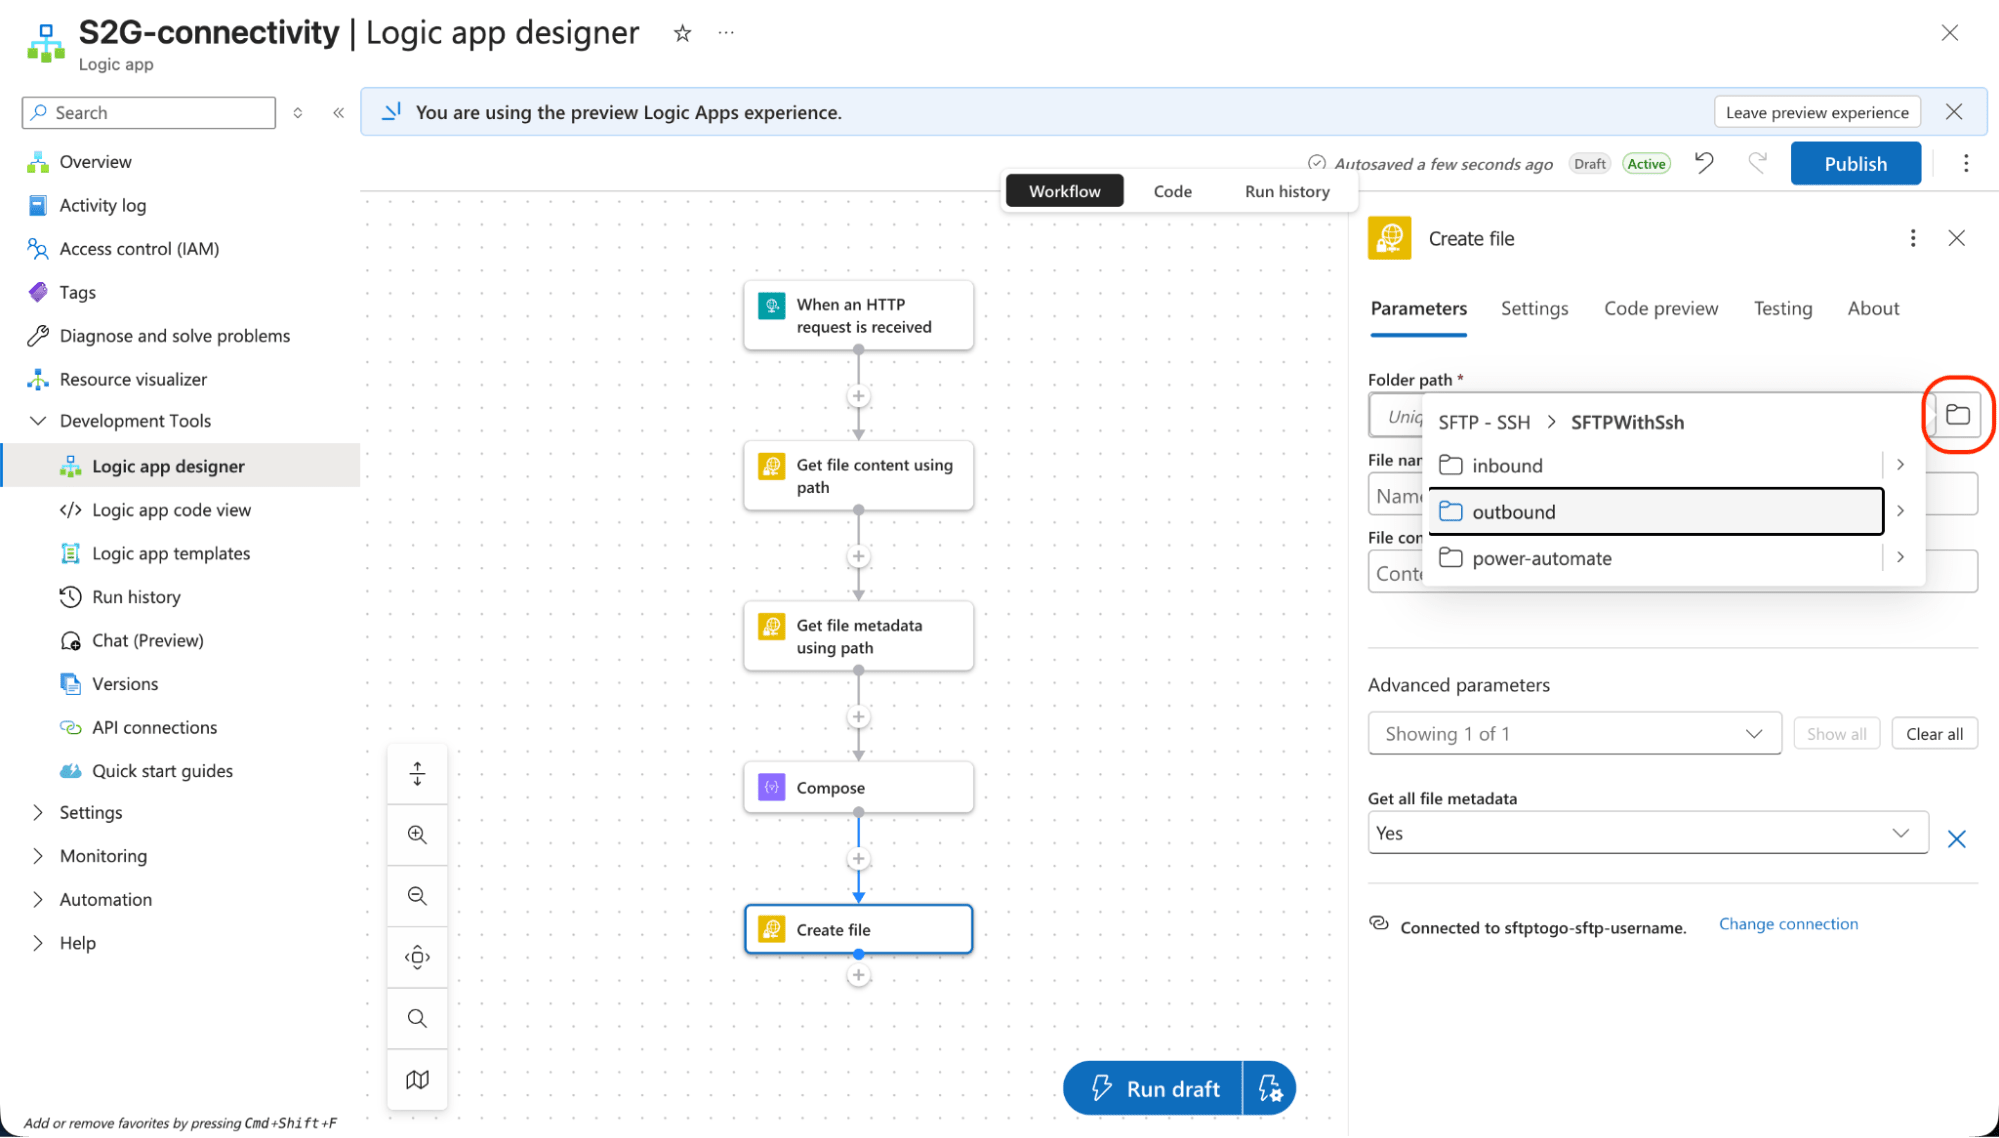The width and height of the screenshot is (1999, 1138).
Task: Switch to the Code view tab
Action: (1172, 191)
